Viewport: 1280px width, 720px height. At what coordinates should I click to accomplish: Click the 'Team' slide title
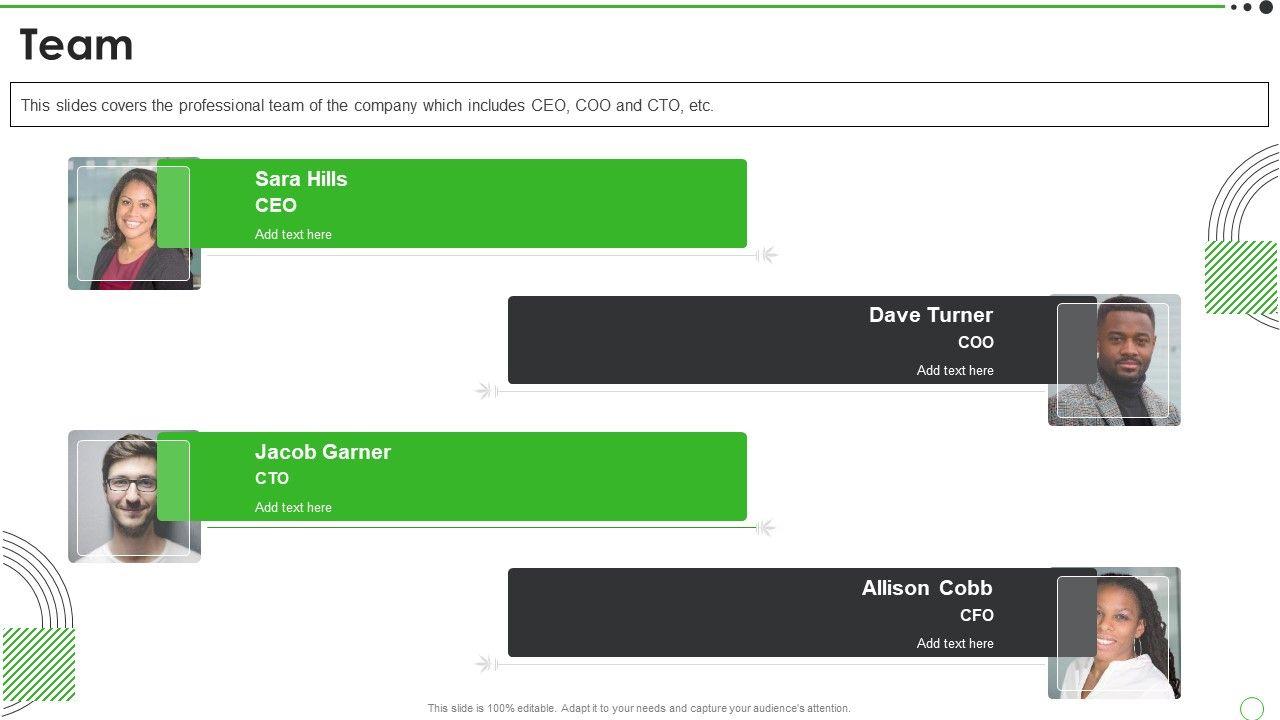(x=76, y=45)
